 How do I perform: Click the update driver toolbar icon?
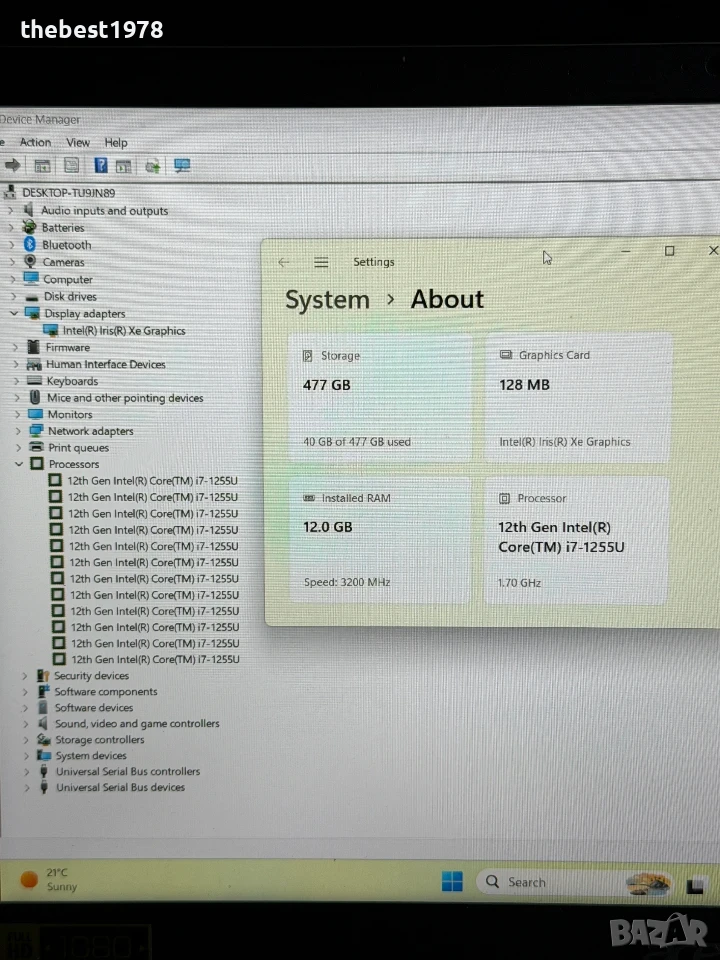(x=152, y=166)
